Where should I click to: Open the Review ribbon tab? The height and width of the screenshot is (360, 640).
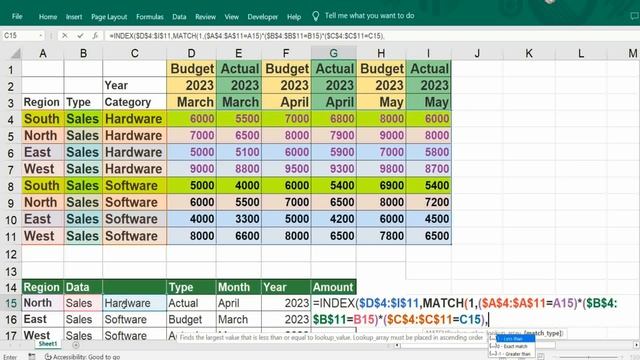(x=205, y=17)
